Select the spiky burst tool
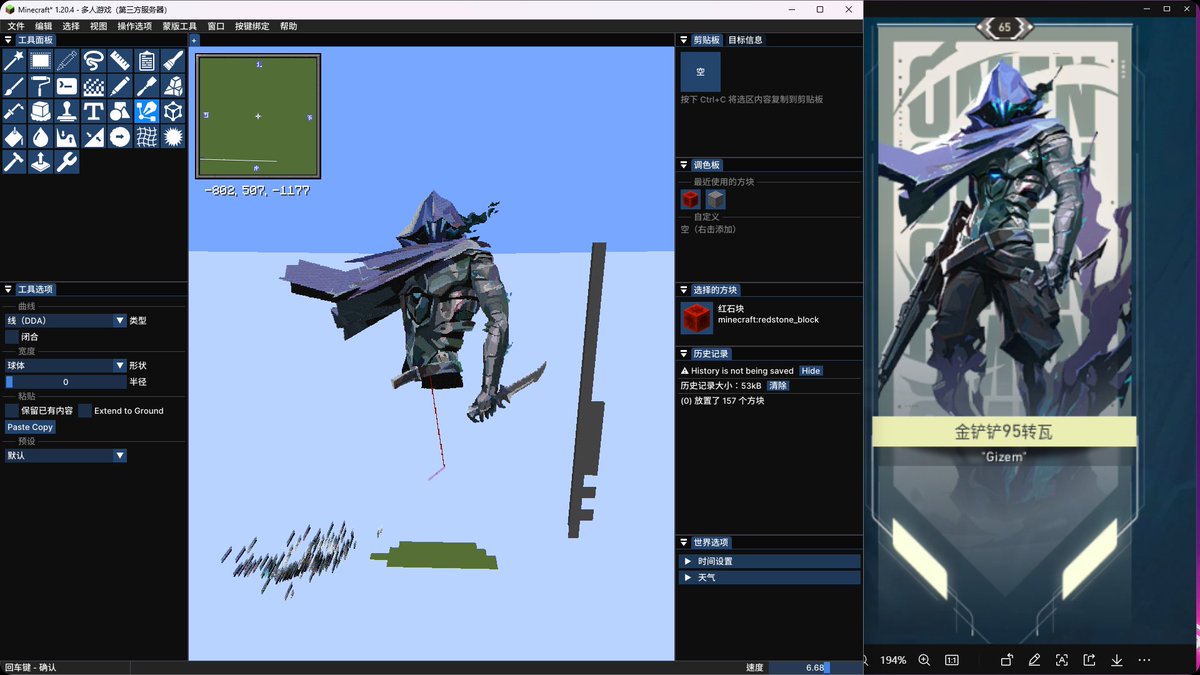 click(x=173, y=136)
